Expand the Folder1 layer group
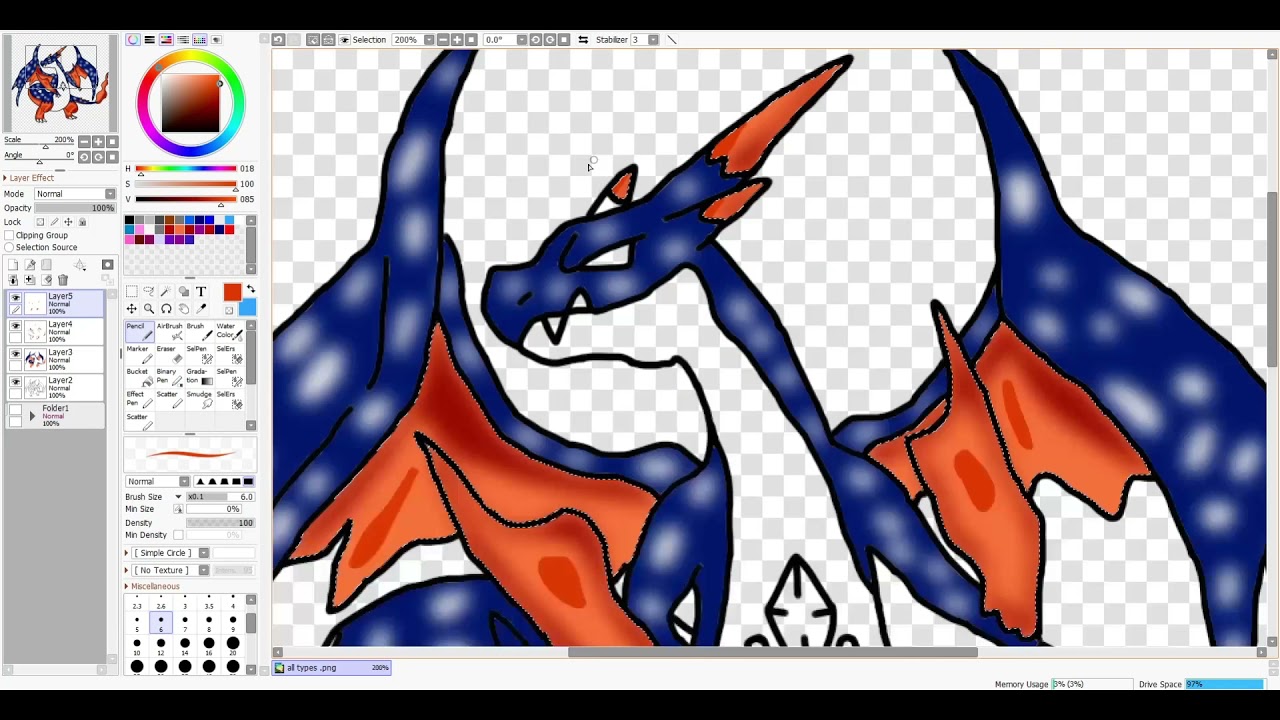 click(31, 416)
